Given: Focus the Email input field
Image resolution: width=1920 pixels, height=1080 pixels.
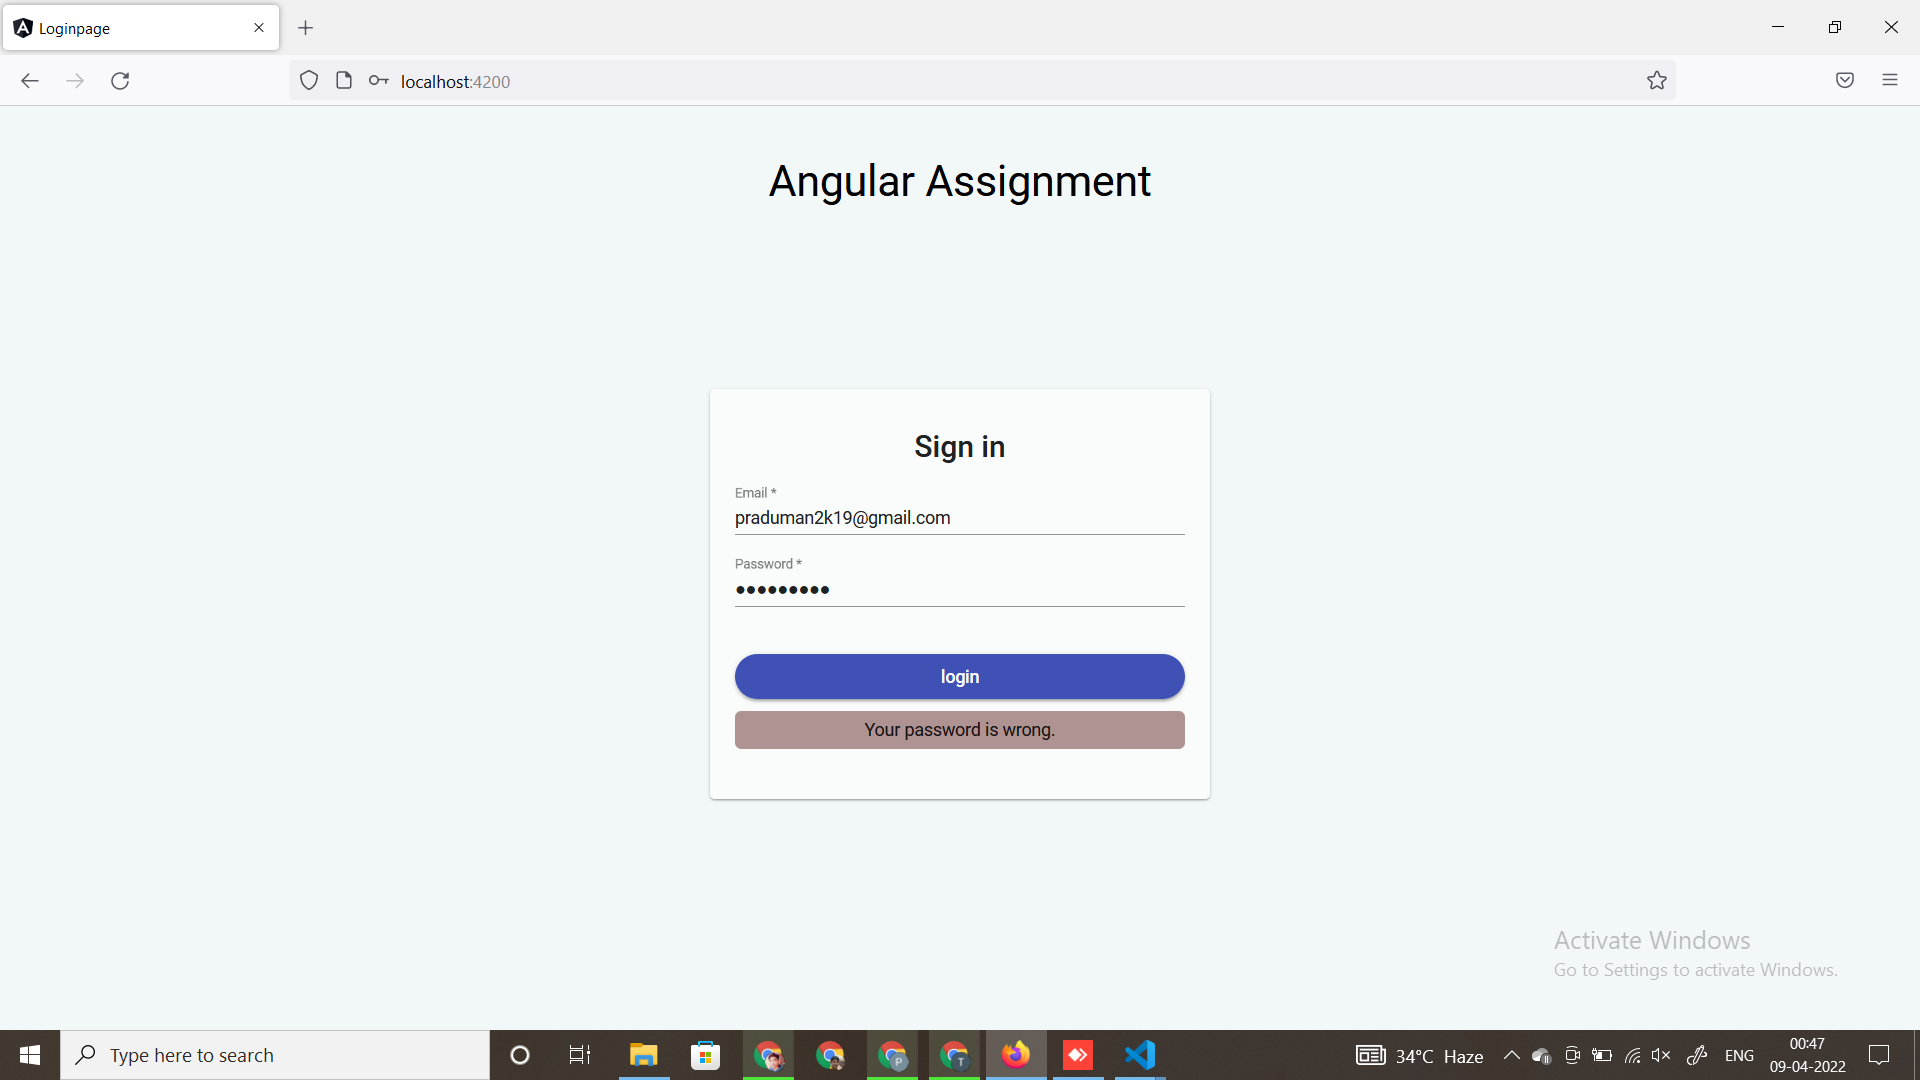Looking at the screenshot, I should coord(960,518).
